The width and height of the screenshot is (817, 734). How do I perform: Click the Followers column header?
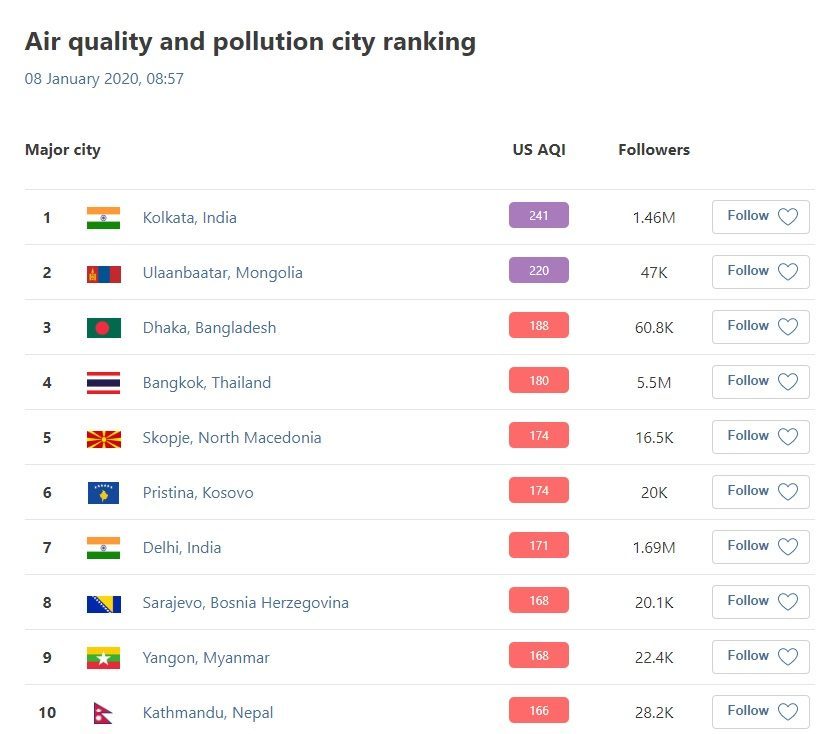[654, 150]
